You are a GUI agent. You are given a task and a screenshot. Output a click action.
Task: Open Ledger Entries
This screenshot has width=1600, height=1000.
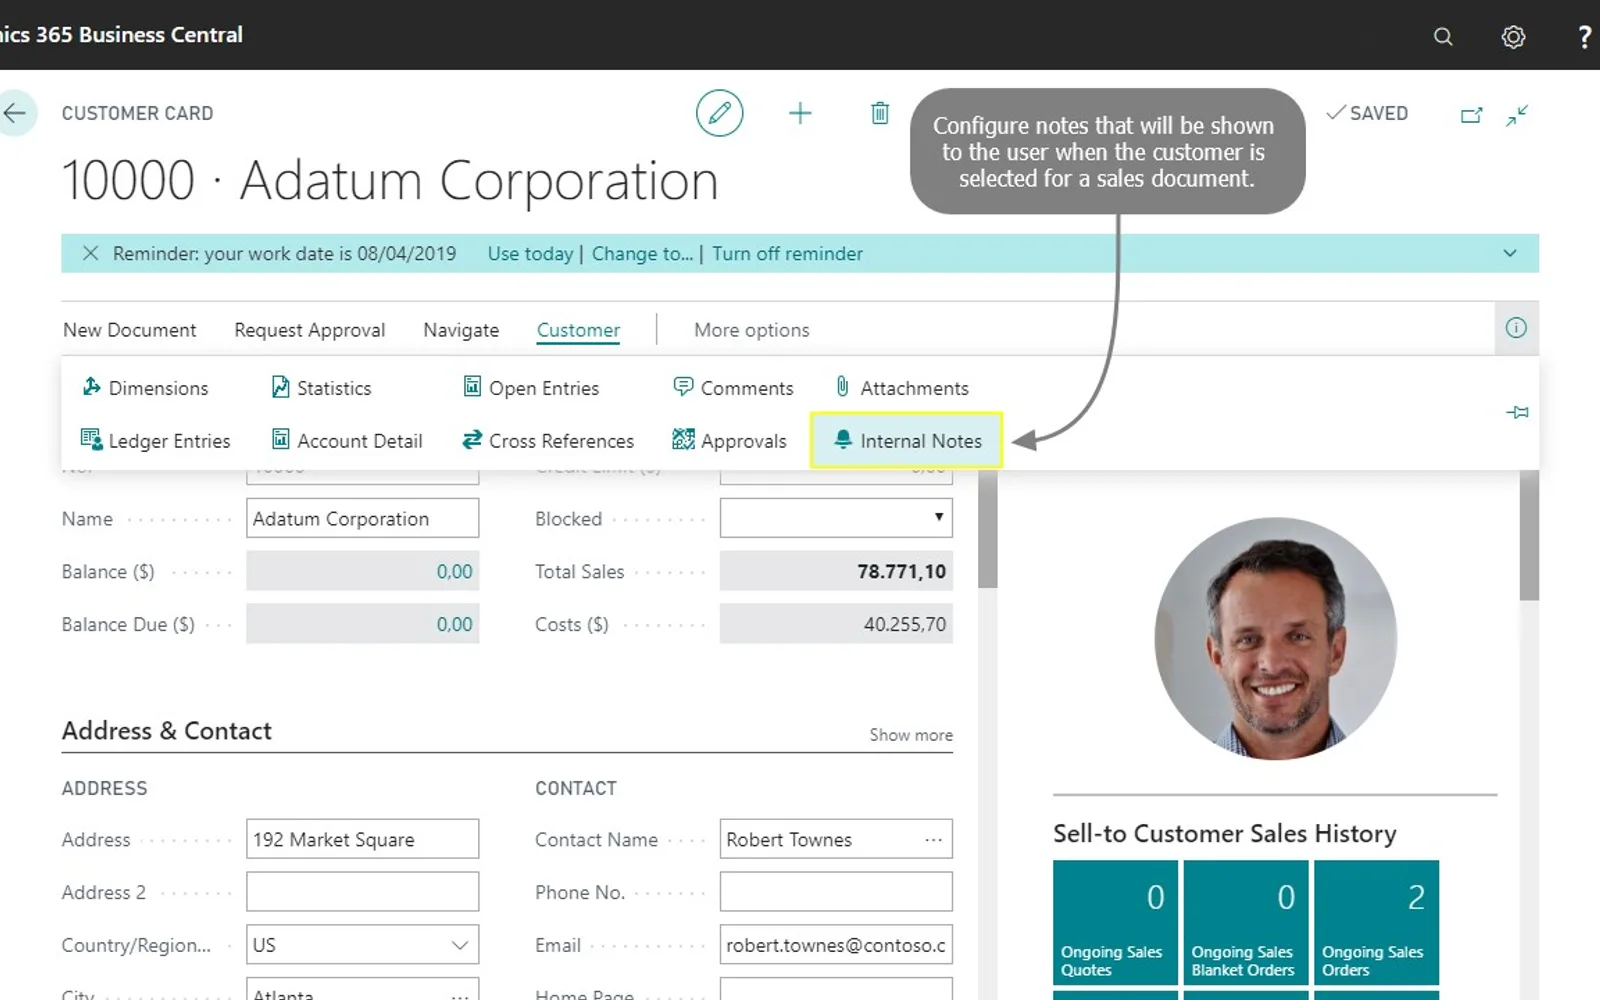(x=155, y=440)
